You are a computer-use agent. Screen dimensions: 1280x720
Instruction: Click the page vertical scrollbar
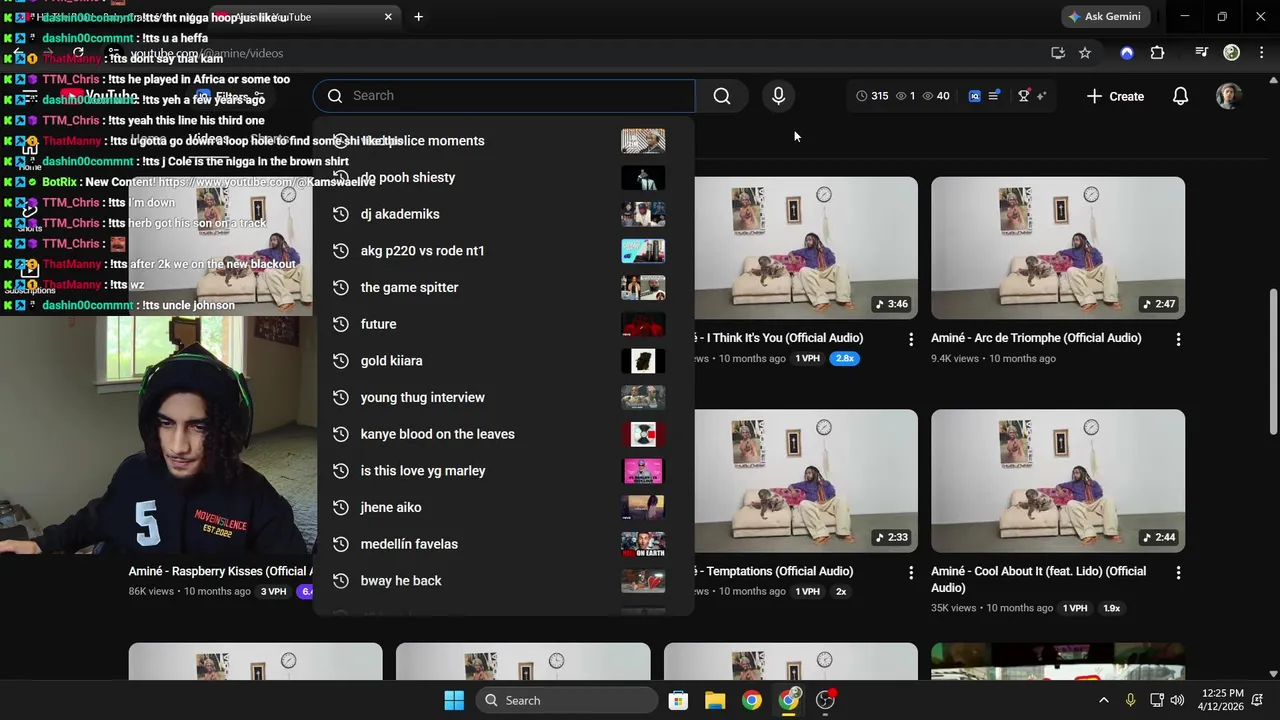click(x=1273, y=362)
